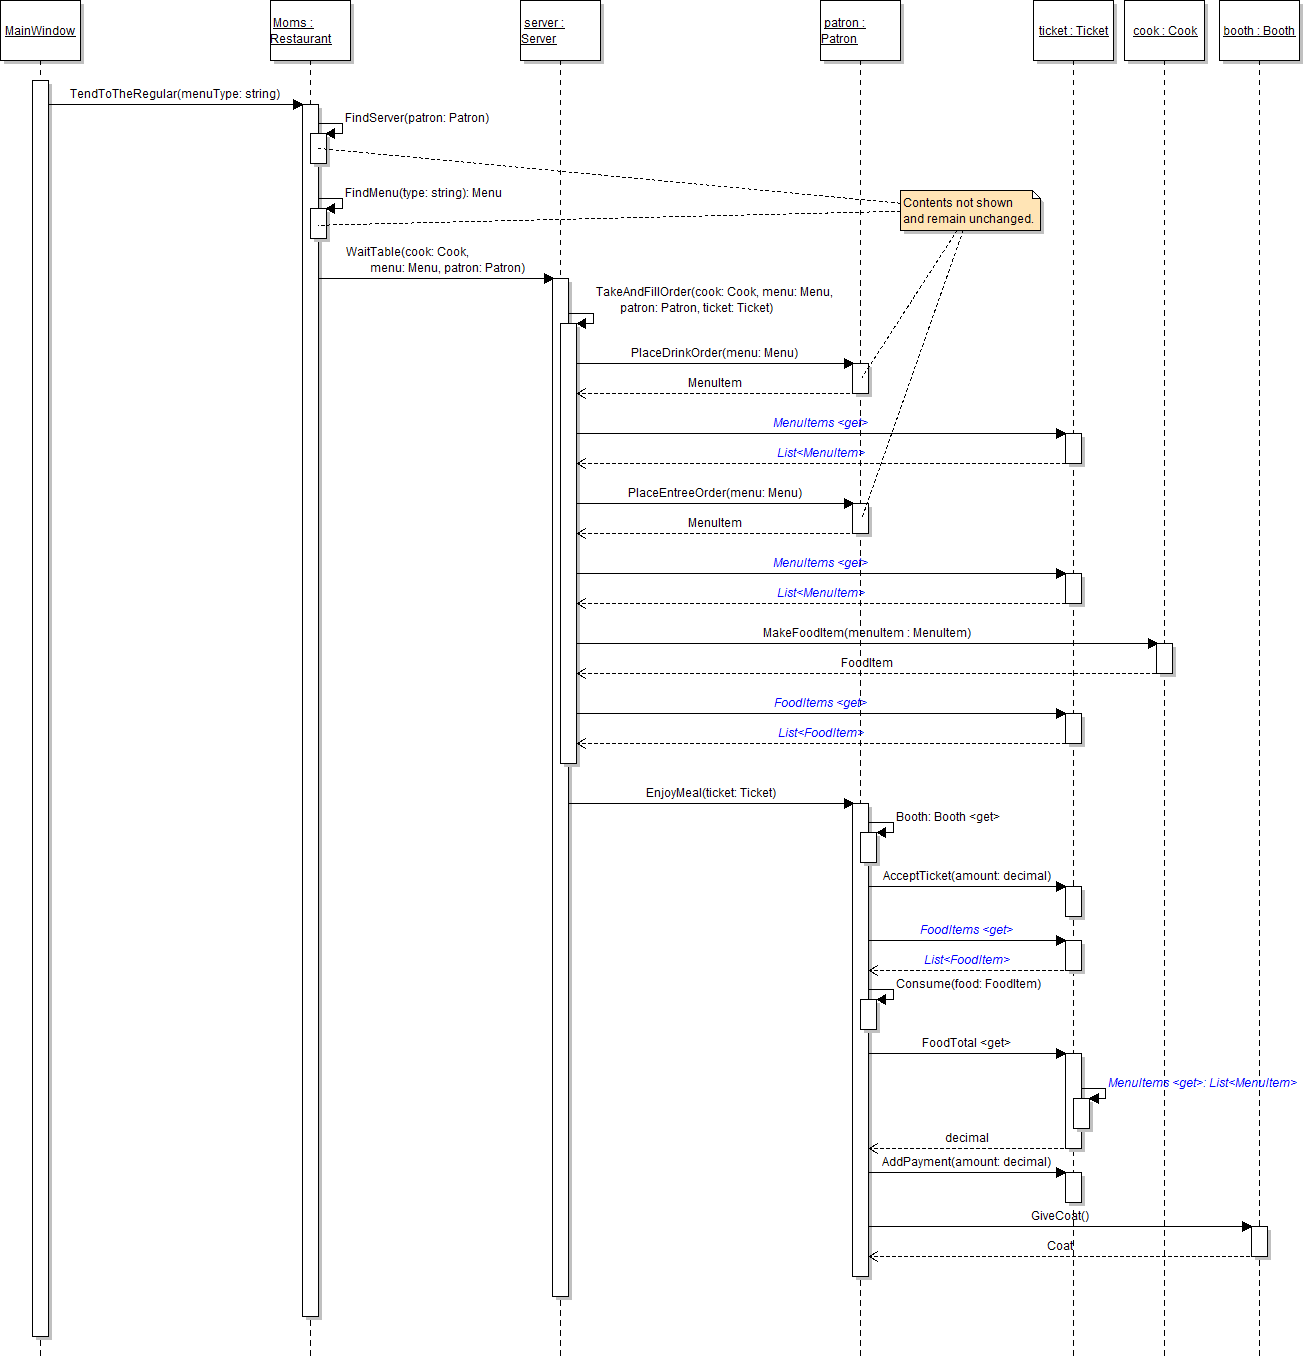Select the EnjoyMeal(ticket: Ticket) message label
The width and height of the screenshot is (1304, 1361).
point(710,793)
